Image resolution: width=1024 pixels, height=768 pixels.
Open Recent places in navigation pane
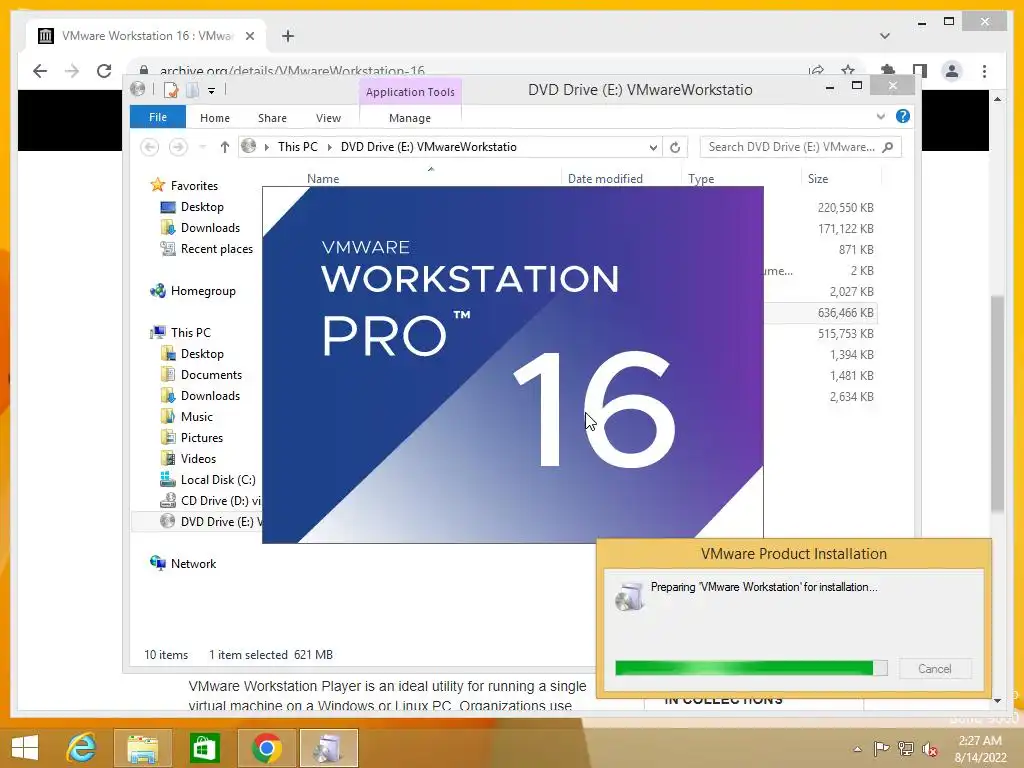pyautogui.click(x=216, y=249)
